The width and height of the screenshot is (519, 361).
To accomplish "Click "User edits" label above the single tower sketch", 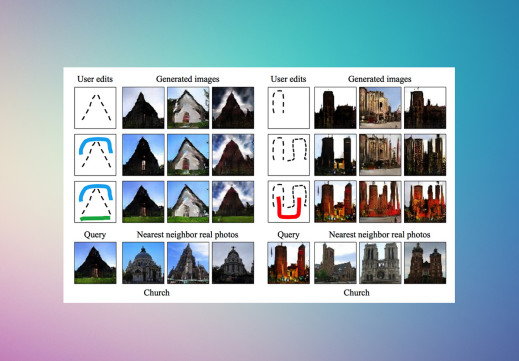I will (x=288, y=79).
